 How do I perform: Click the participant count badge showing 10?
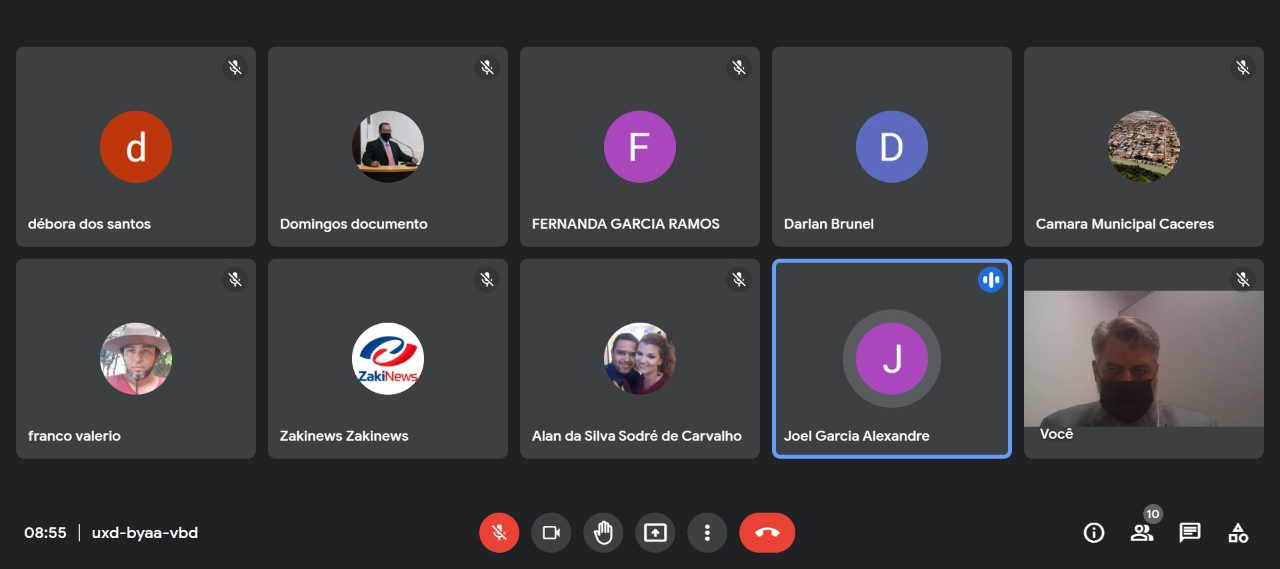(1153, 514)
